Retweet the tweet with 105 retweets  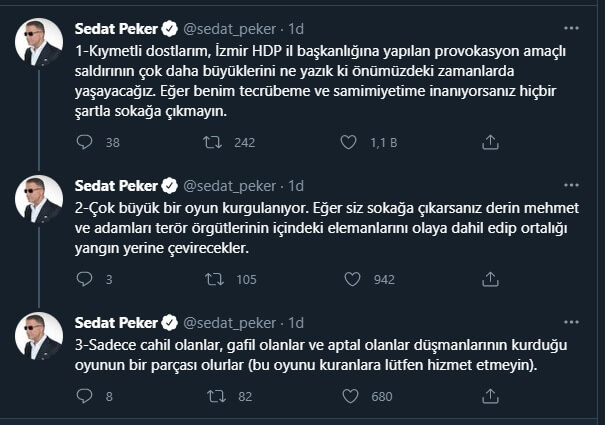click(212, 280)
